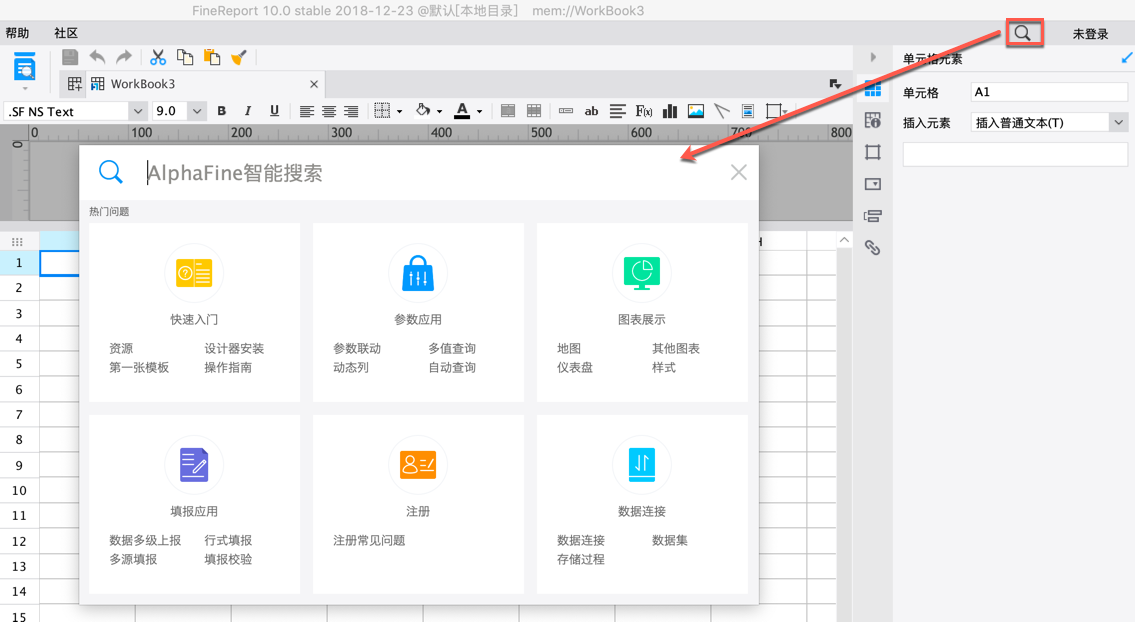Redo the last action
Viewport: 1135px width, 622px height.
(124, 57)
